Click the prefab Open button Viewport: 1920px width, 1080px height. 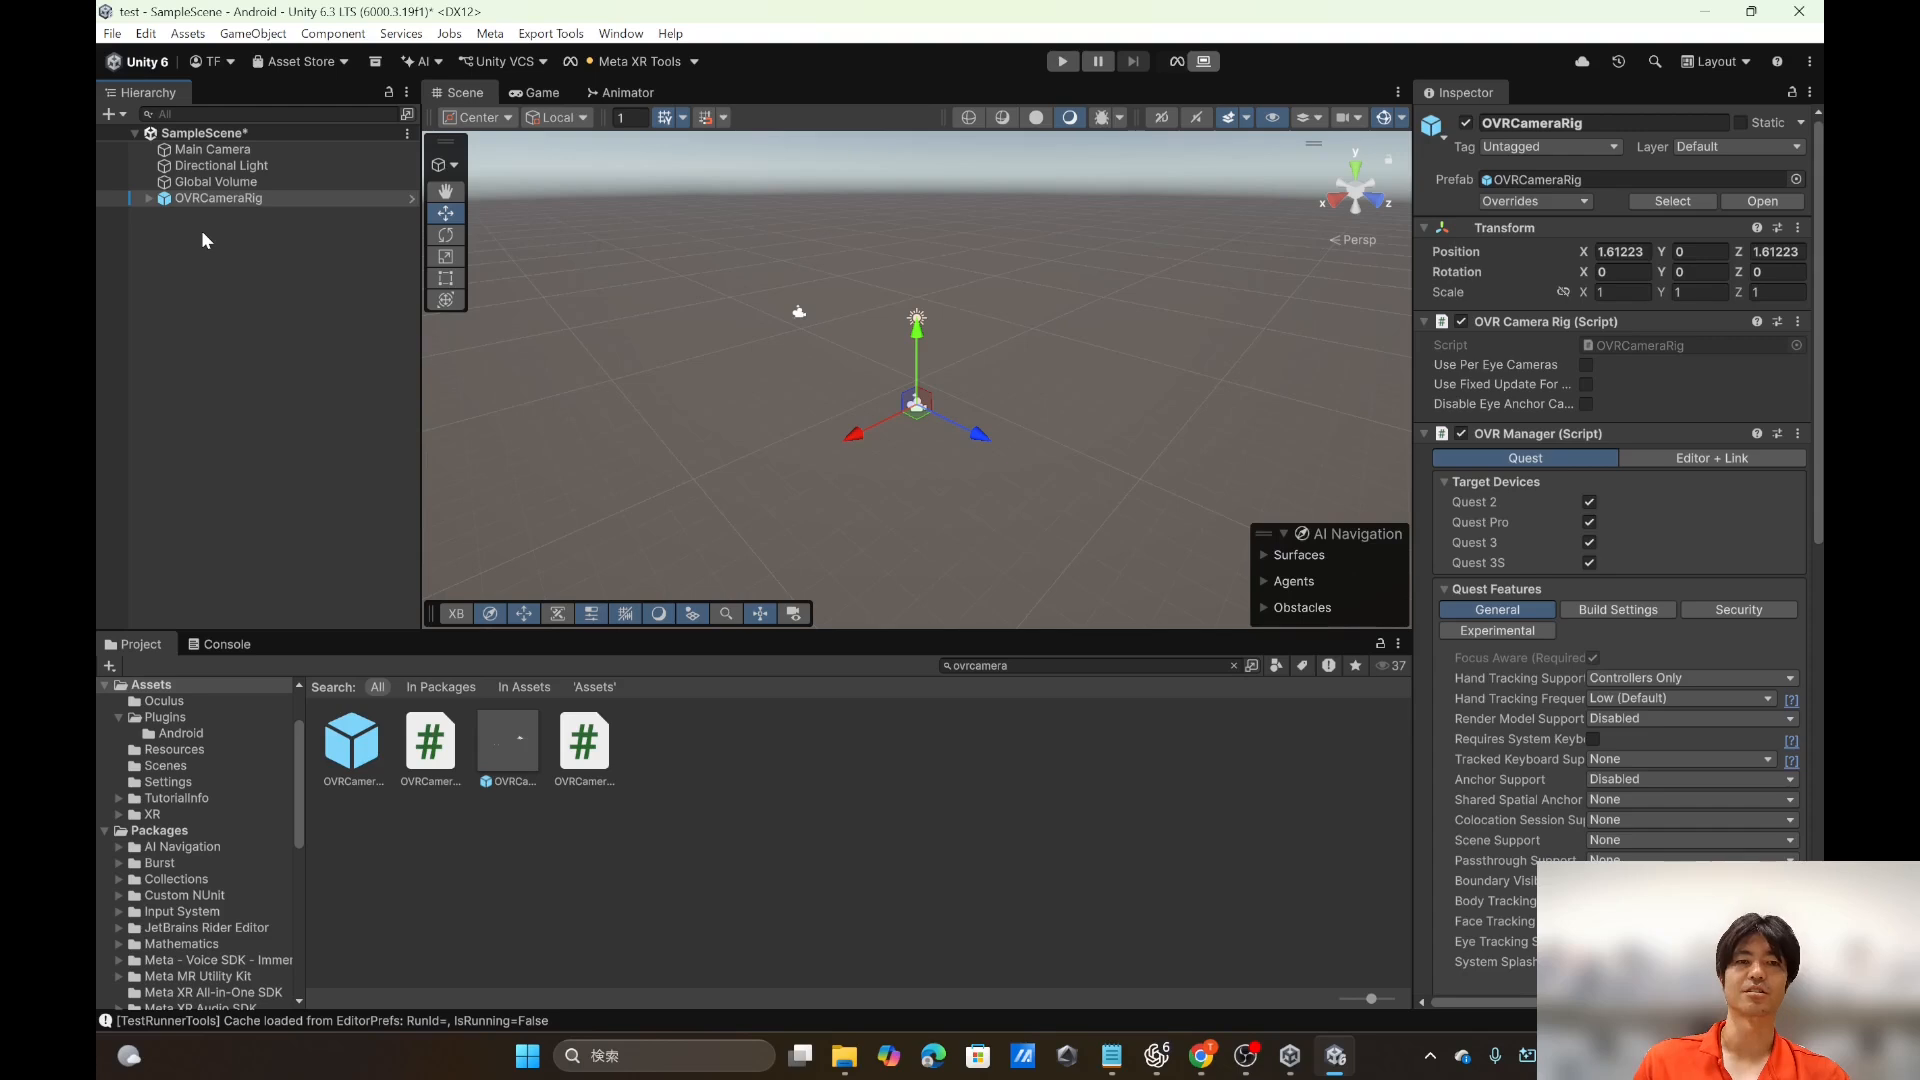click(1762, 202)
